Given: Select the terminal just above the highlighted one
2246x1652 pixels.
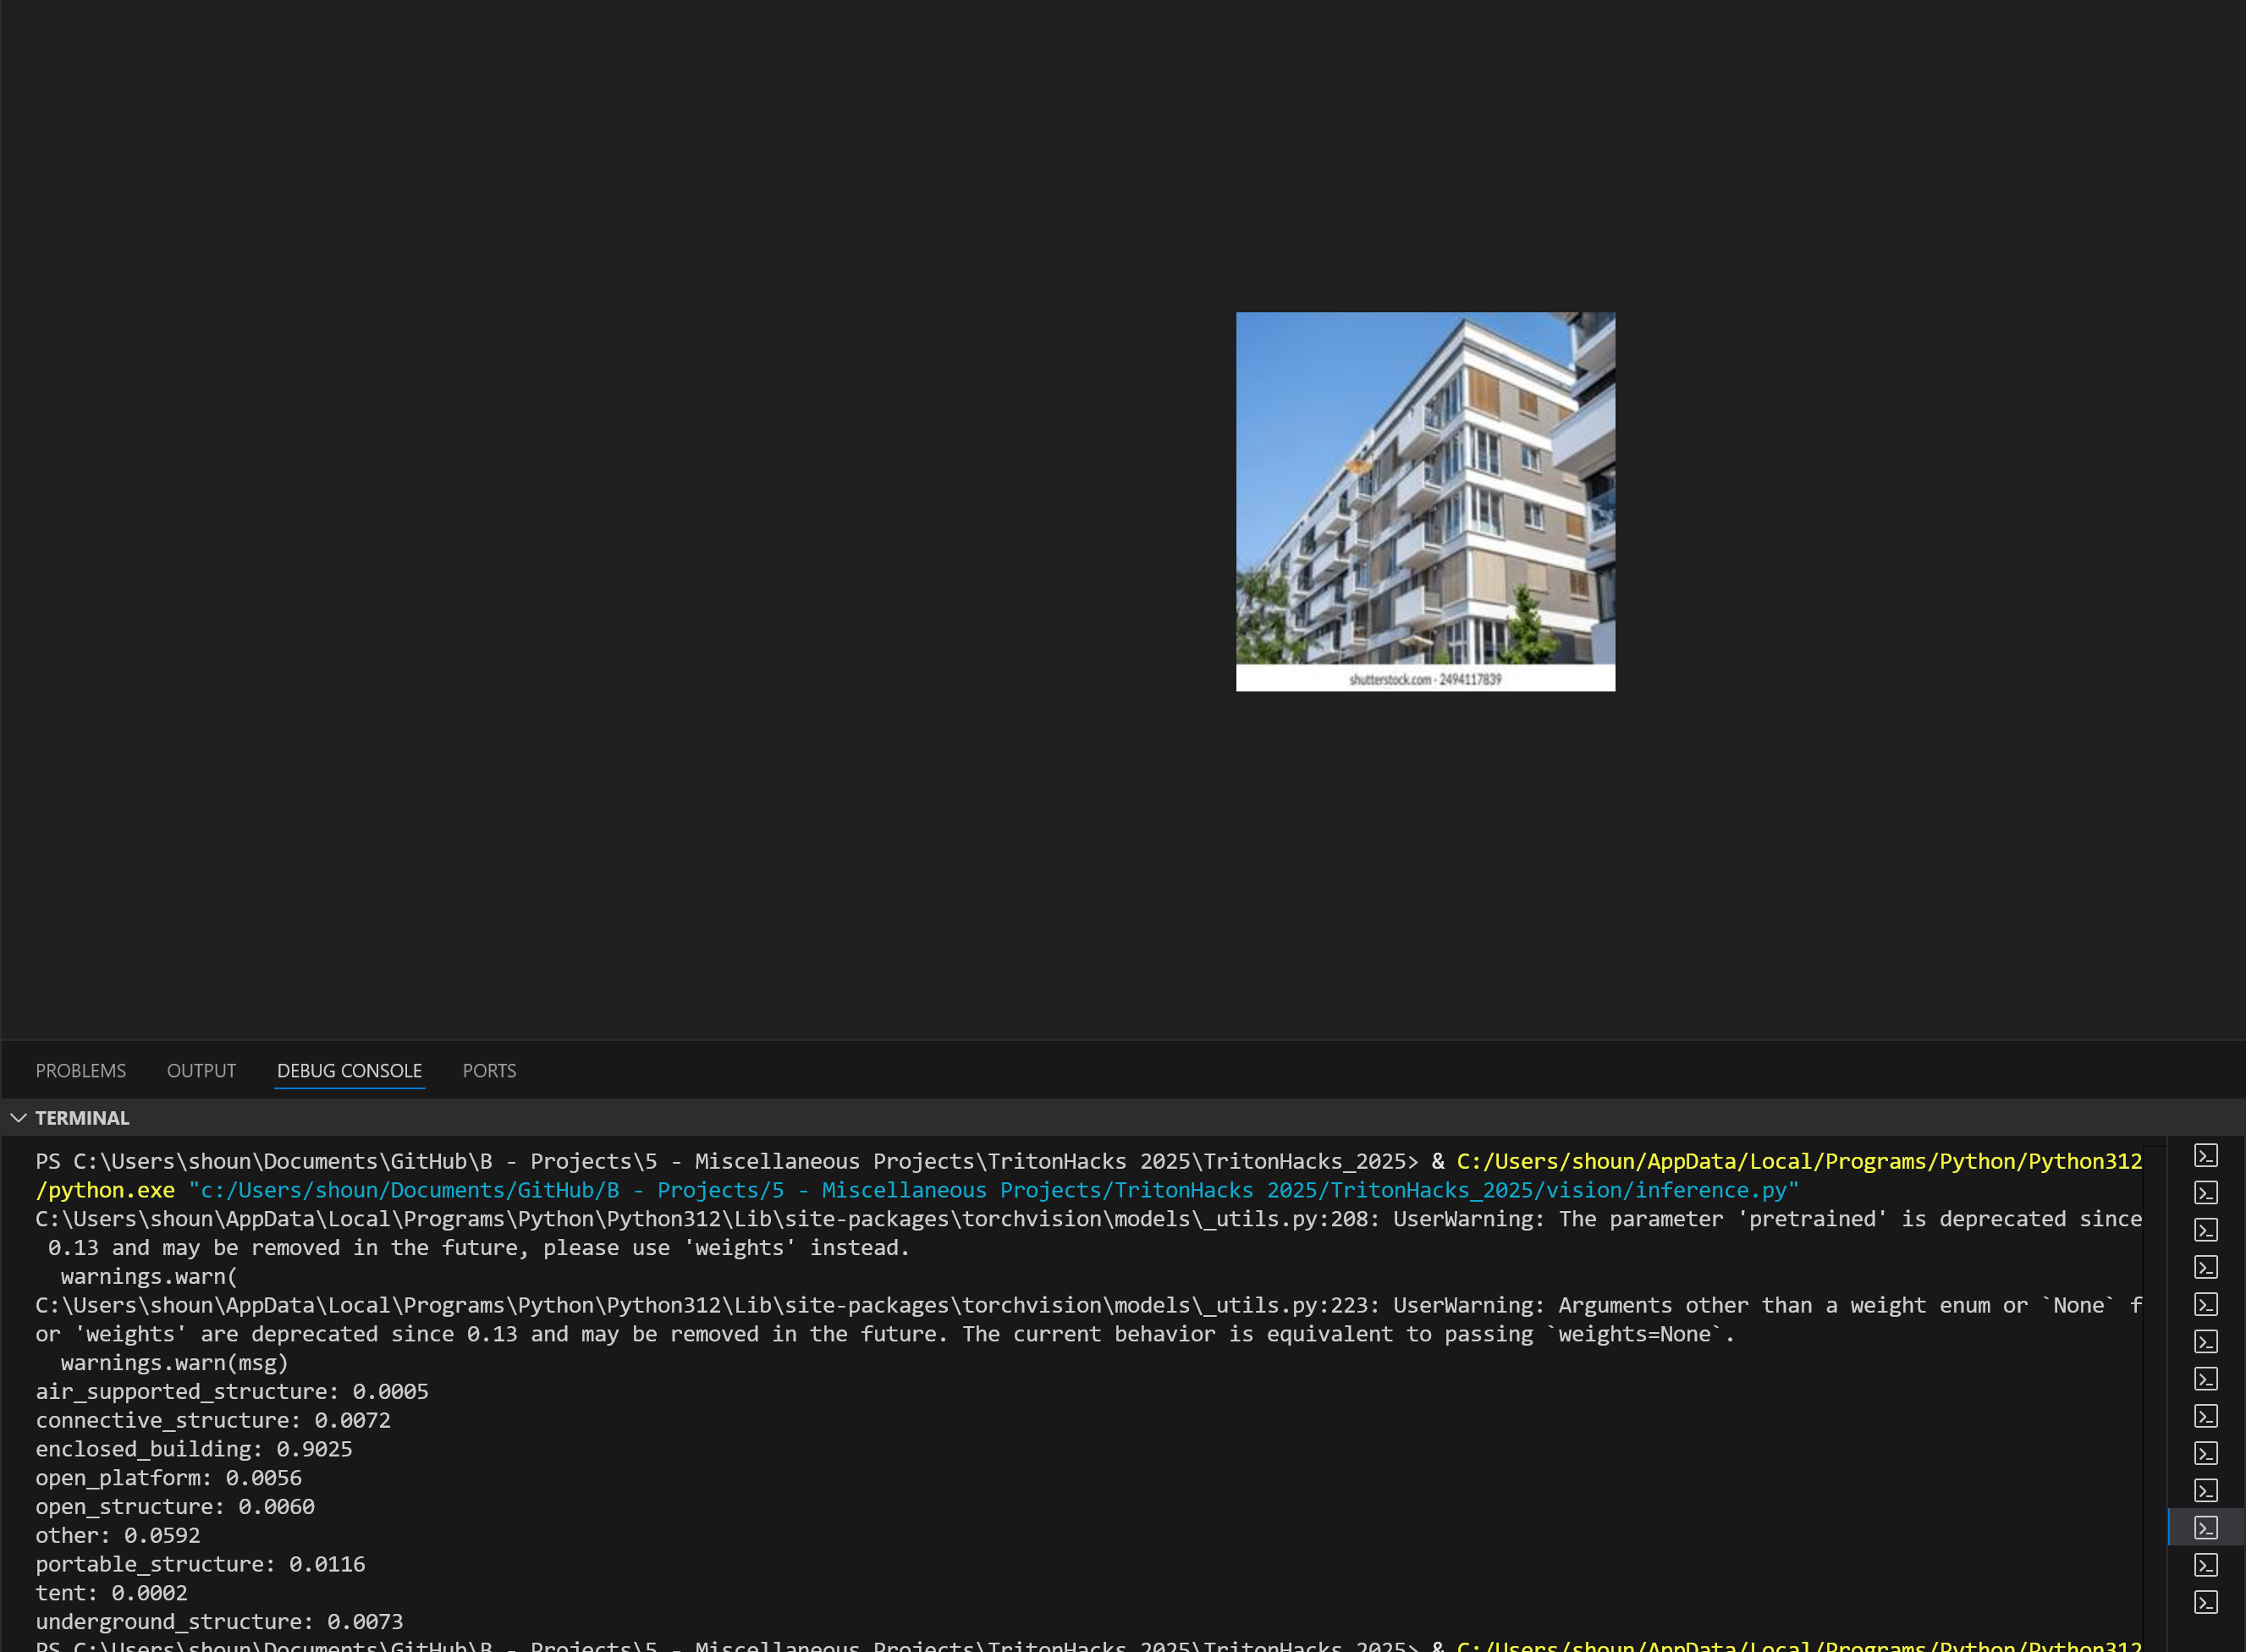Looking at the screenshot, I should point(2206,1491).
